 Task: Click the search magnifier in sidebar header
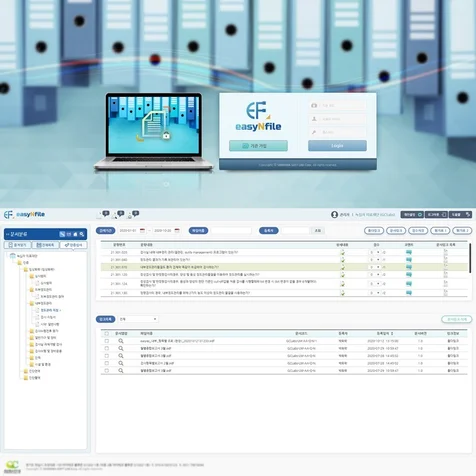[82, 234]
